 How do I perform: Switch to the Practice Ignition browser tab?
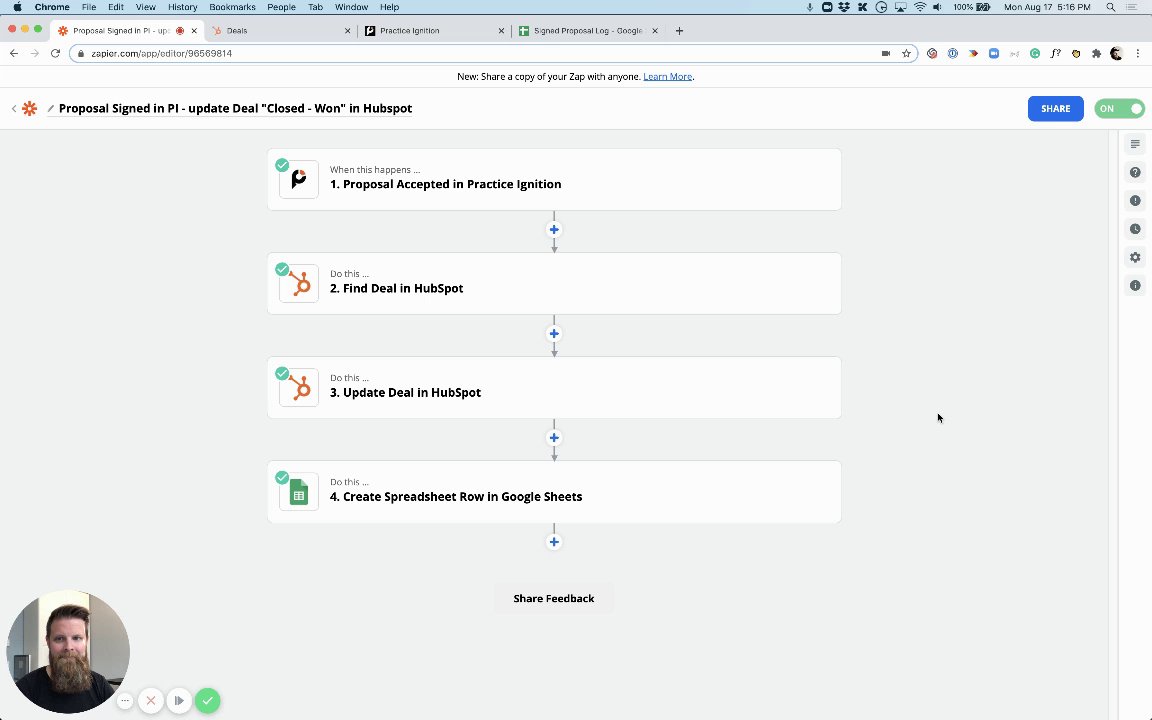(433, 31)
